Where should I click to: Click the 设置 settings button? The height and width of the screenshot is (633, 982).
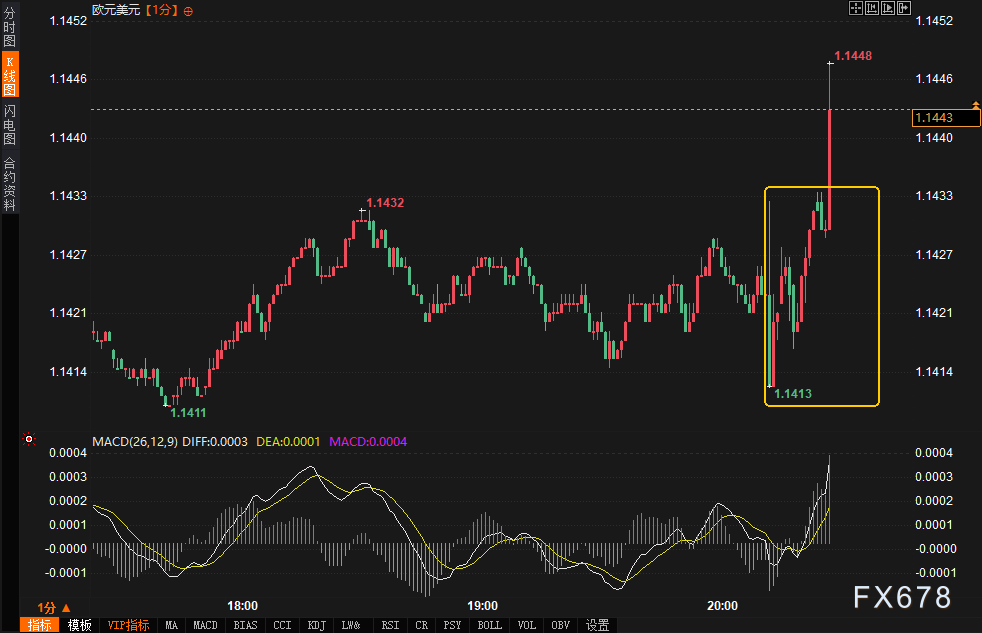[598, 625]
